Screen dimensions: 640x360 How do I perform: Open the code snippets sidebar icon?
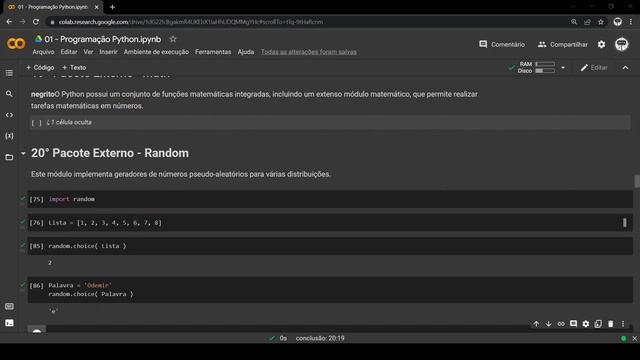coord(9,115)
